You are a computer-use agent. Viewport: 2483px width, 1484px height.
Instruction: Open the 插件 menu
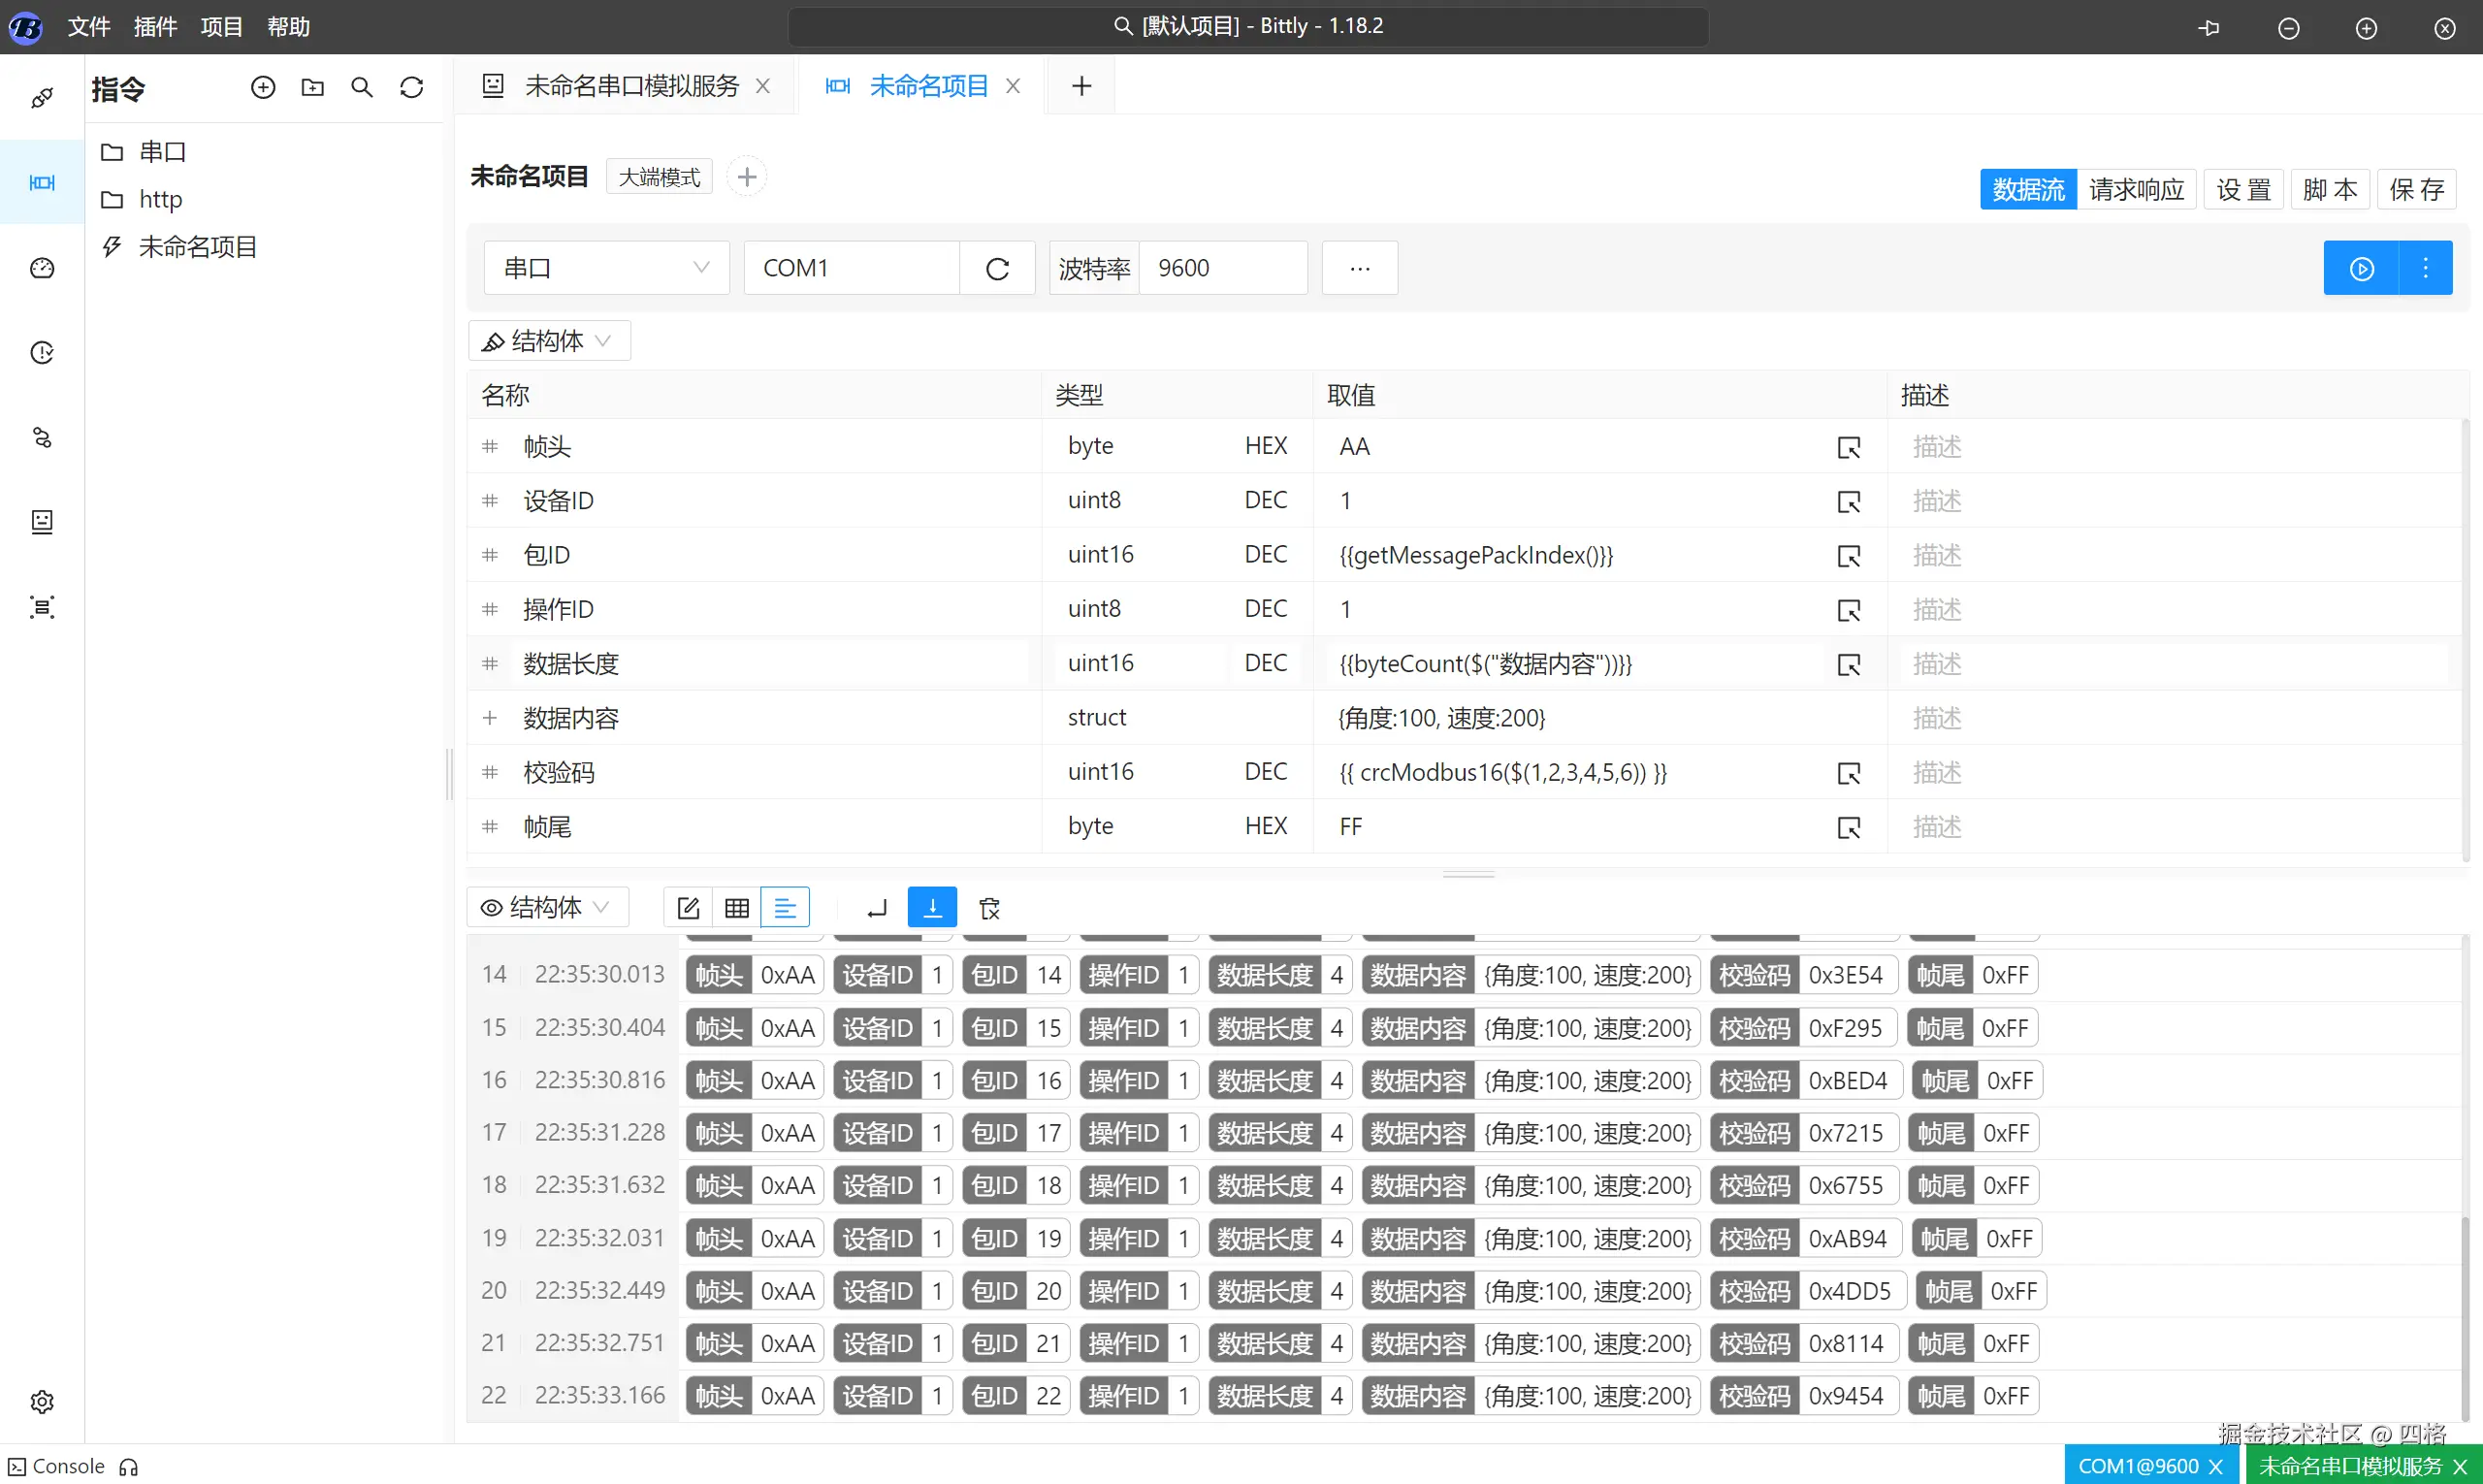tap(155, 27)
